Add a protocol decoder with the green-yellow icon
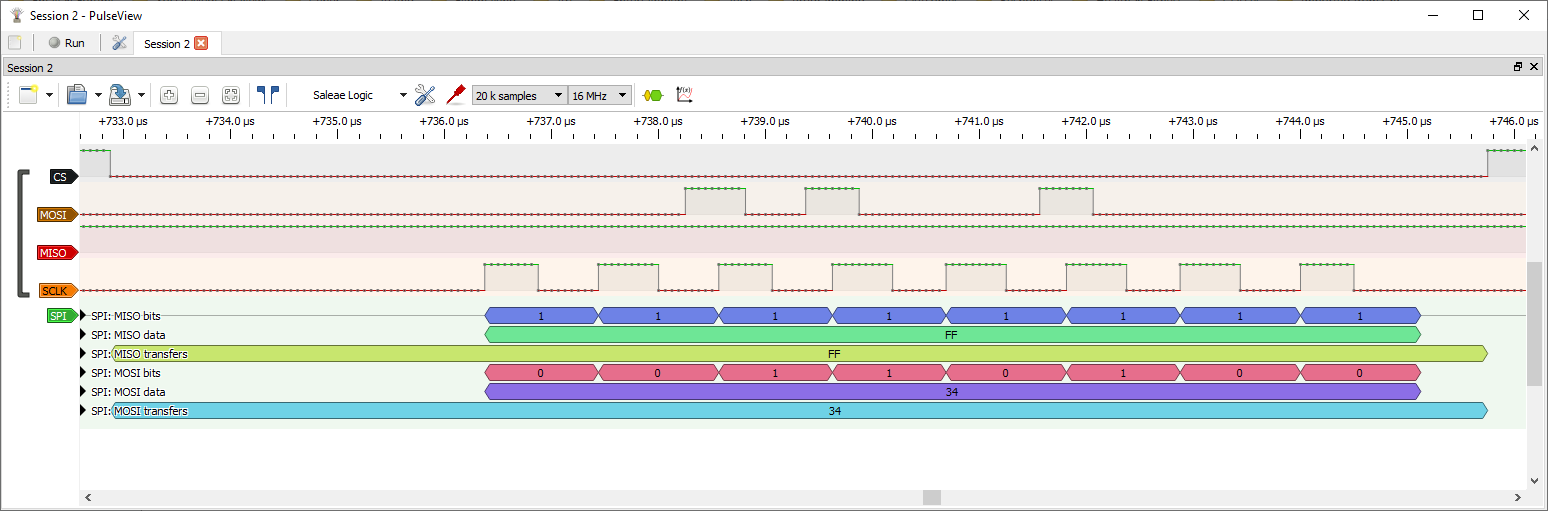The height and width of the screenshot is (511, 1548). (653, 95)
